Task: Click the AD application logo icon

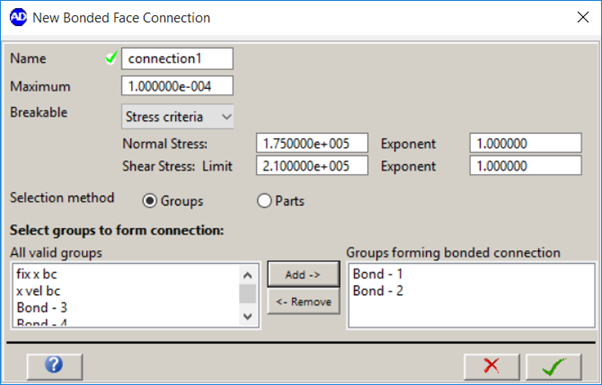Action: [x=18, y=17]
